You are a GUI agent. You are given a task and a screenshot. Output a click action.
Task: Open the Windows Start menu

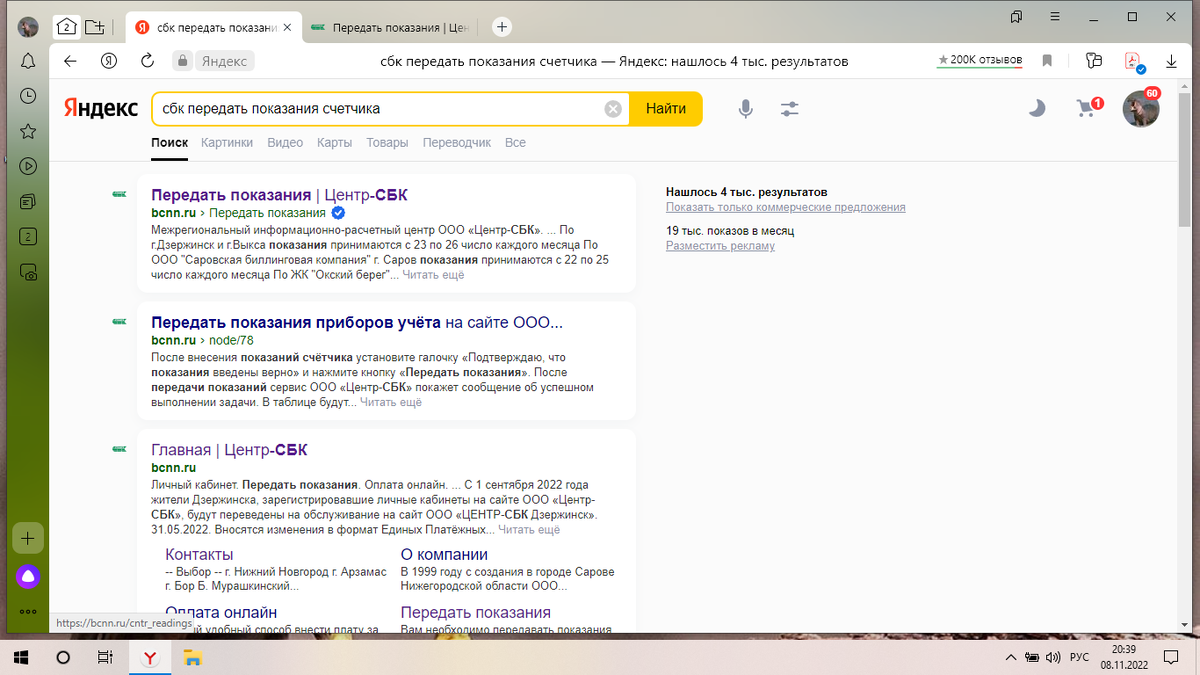coord(23,658)
